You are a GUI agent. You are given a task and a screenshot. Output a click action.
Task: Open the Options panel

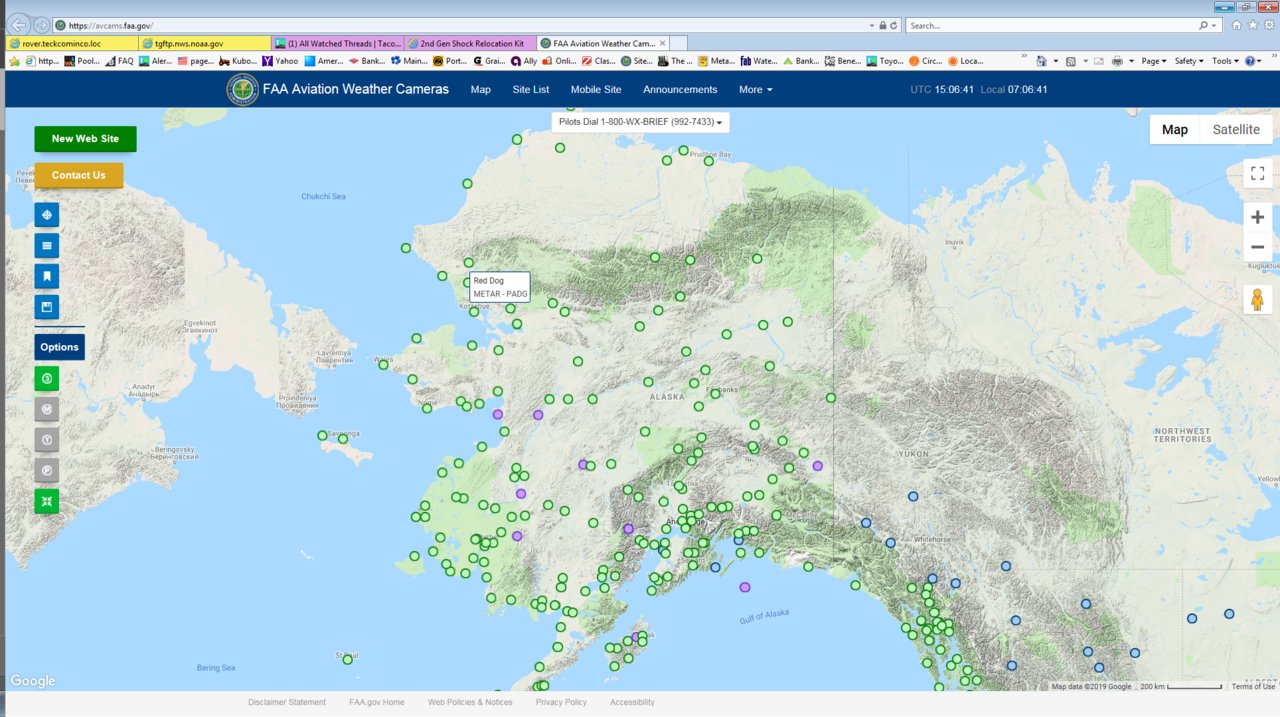click(60, 347)
